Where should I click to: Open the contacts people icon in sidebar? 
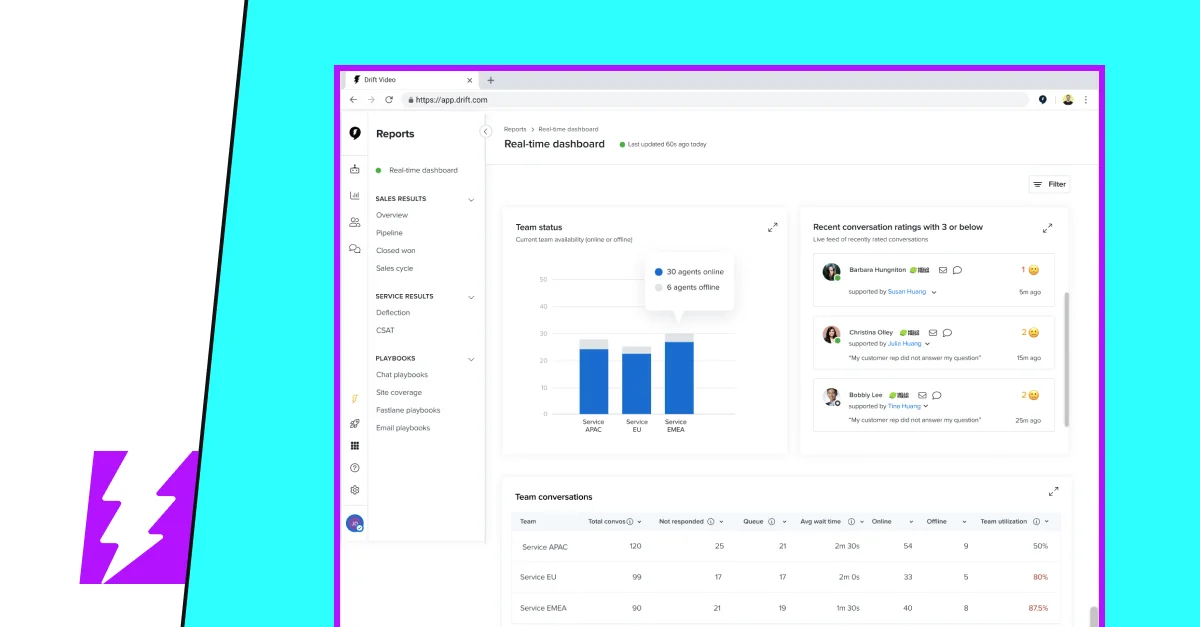(354, 222)
